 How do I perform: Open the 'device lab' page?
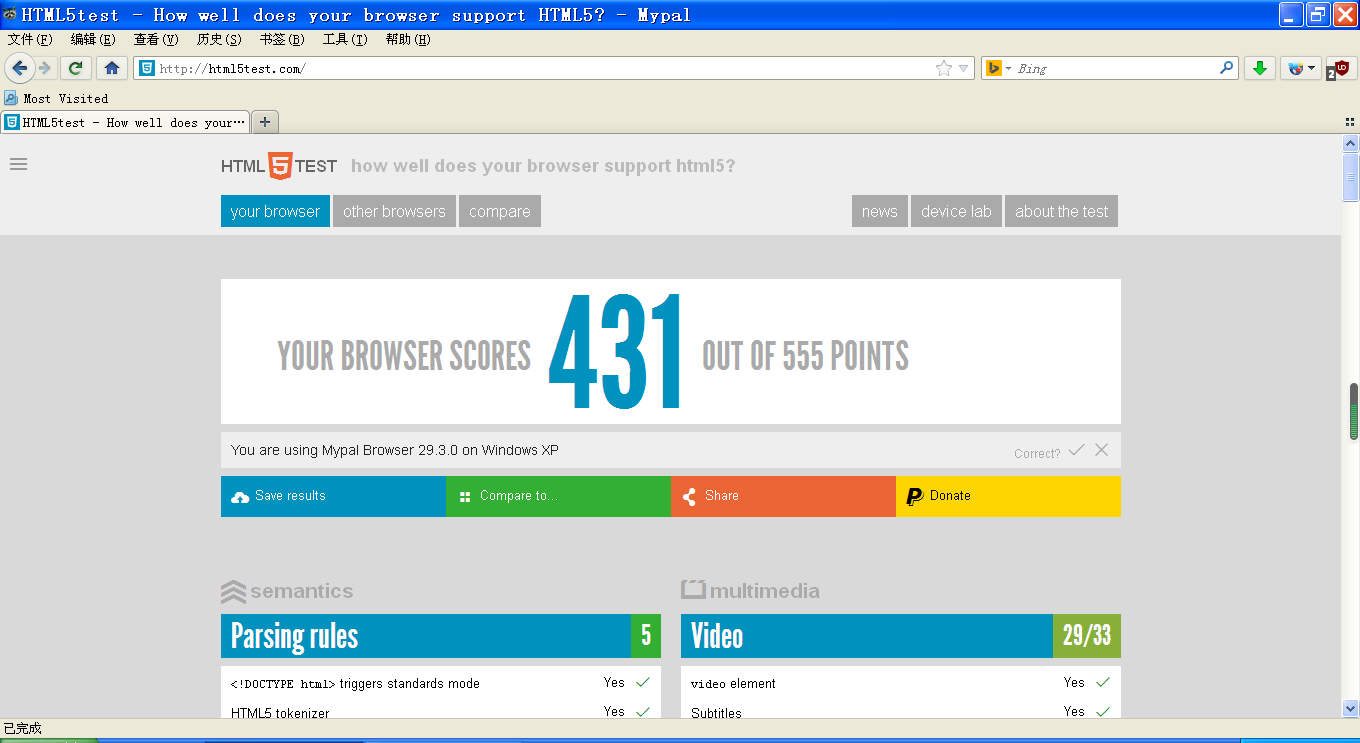[956, 211]
